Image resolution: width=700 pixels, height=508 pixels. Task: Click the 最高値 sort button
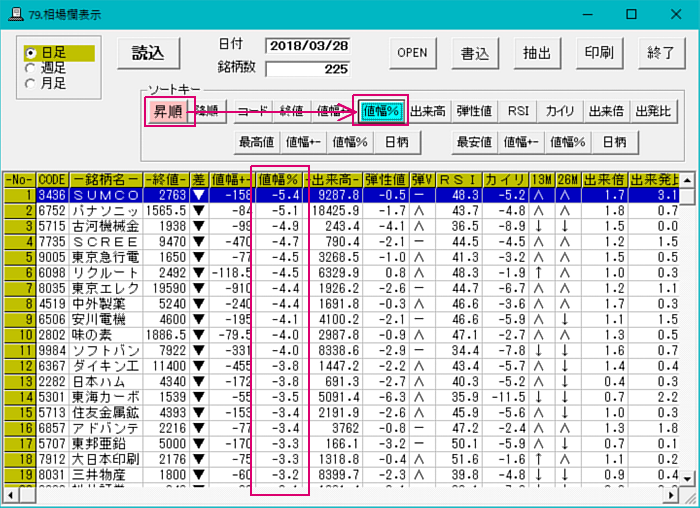tap(256, 143)
